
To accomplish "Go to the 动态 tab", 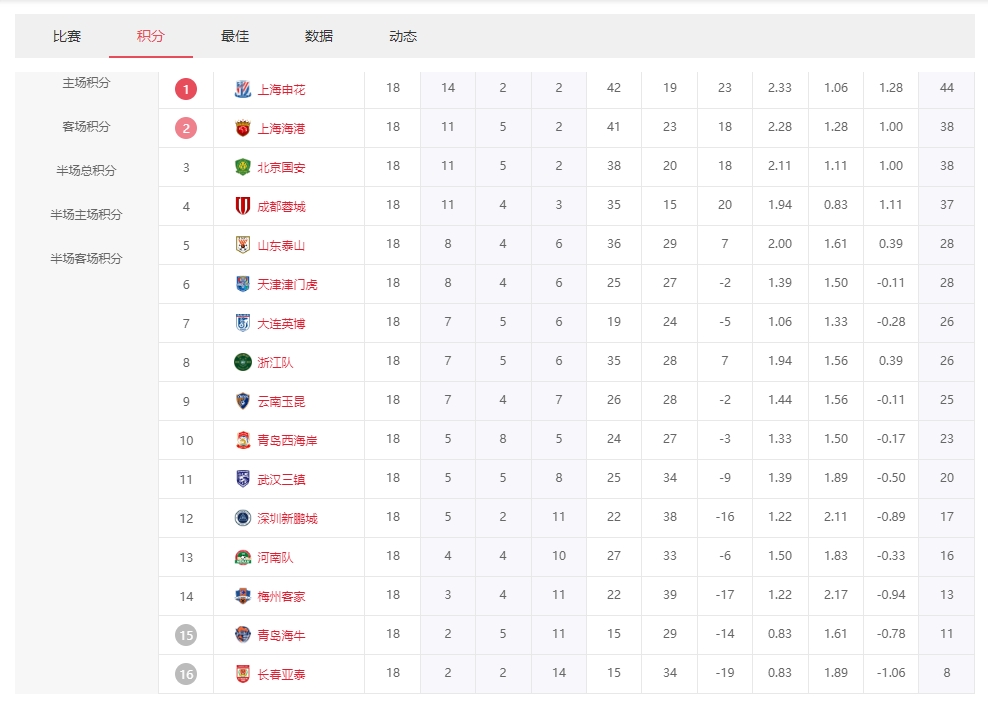I will click(x=403, y=36).
